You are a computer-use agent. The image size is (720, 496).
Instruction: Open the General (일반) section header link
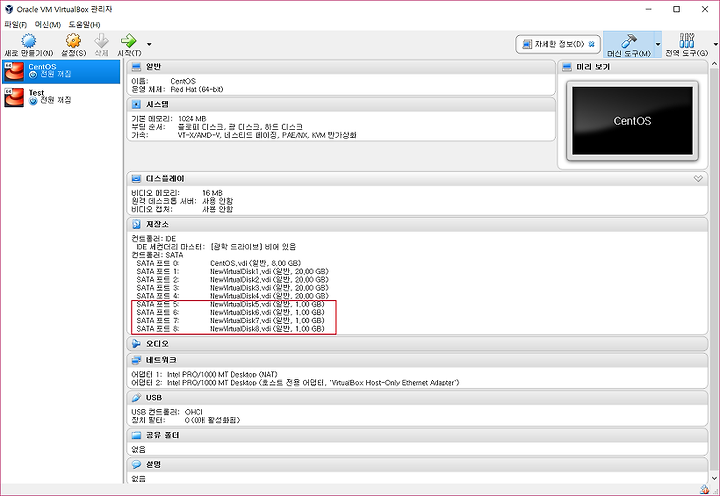coord(153,67)
